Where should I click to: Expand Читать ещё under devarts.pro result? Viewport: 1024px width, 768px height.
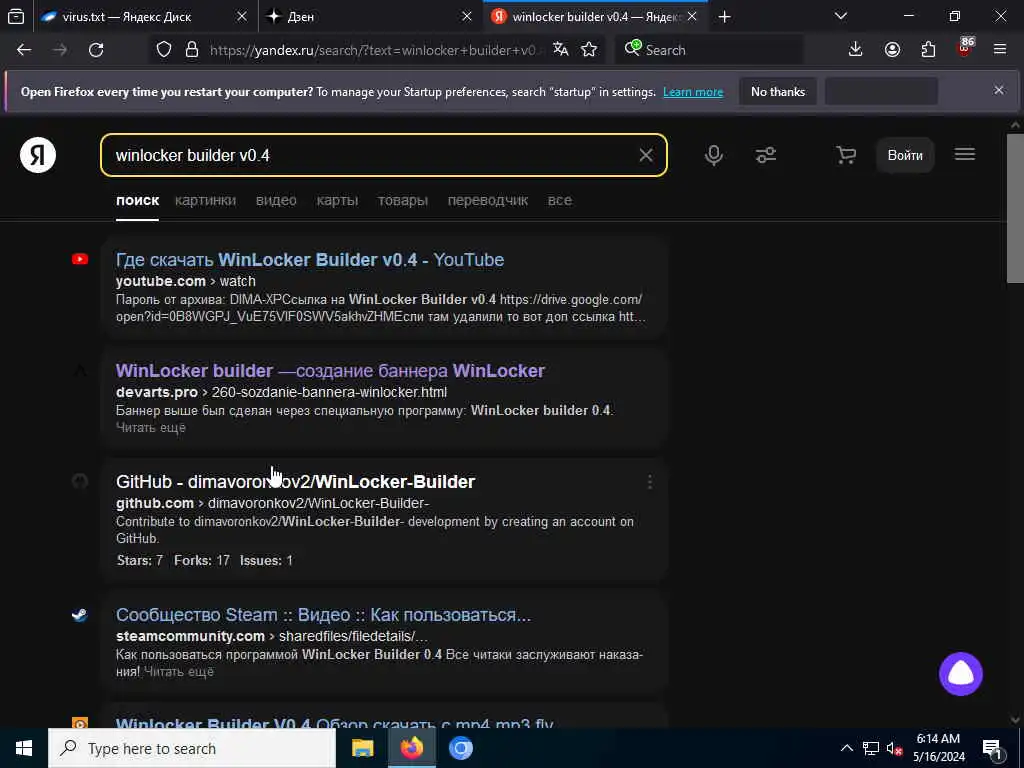pyautogui.click(x=150, y=428)
